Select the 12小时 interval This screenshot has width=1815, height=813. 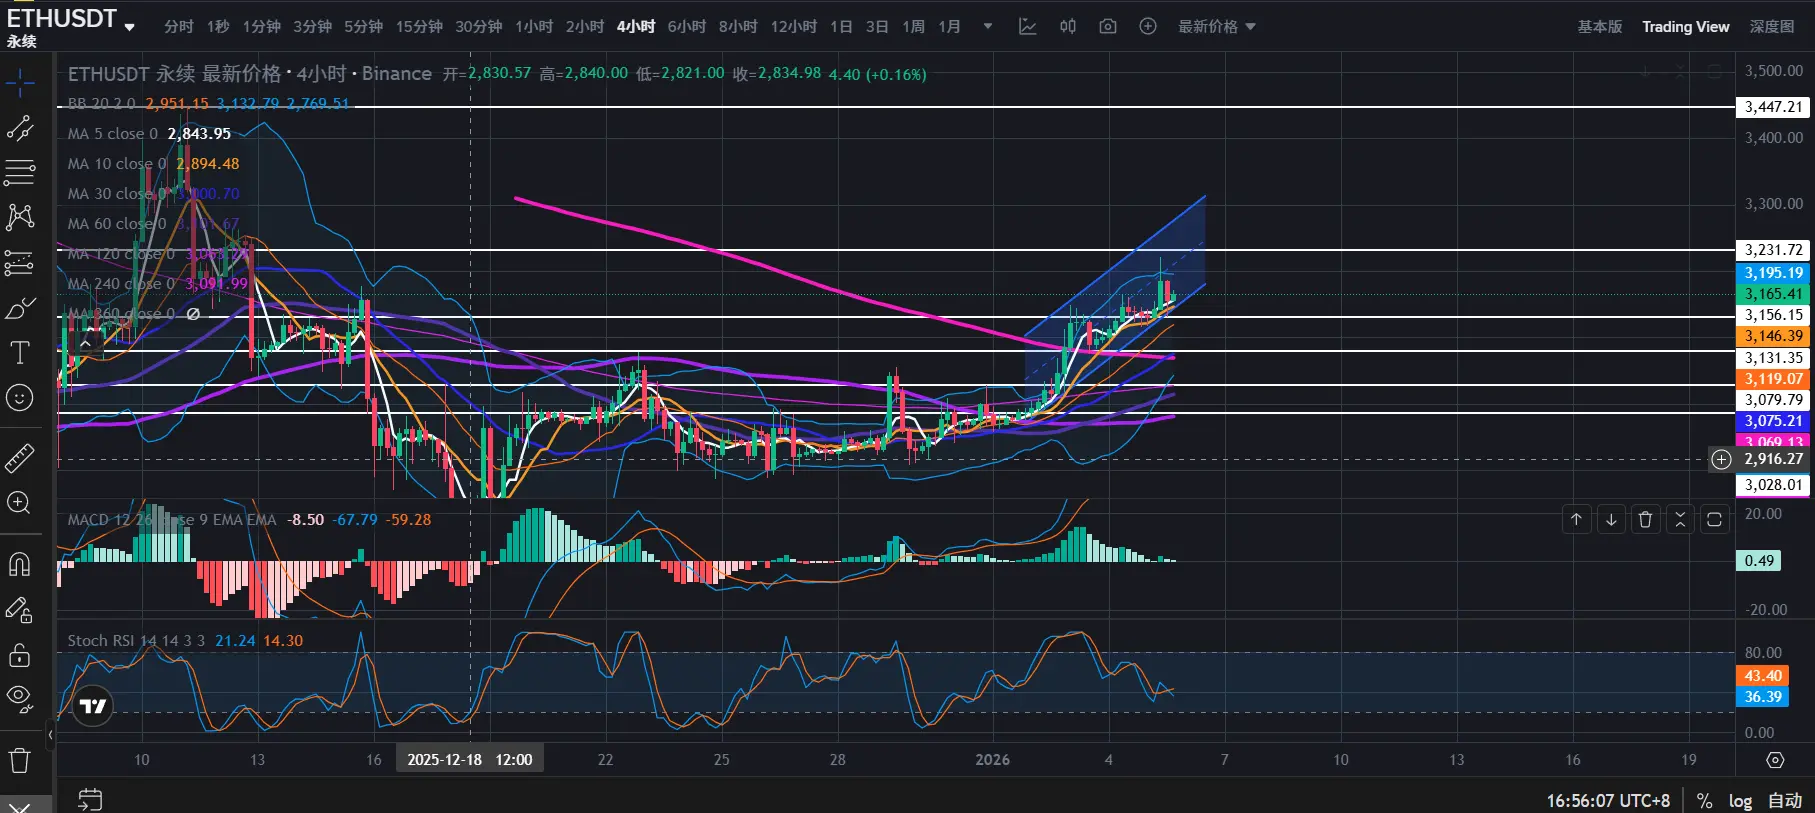[x=794, y=27]
